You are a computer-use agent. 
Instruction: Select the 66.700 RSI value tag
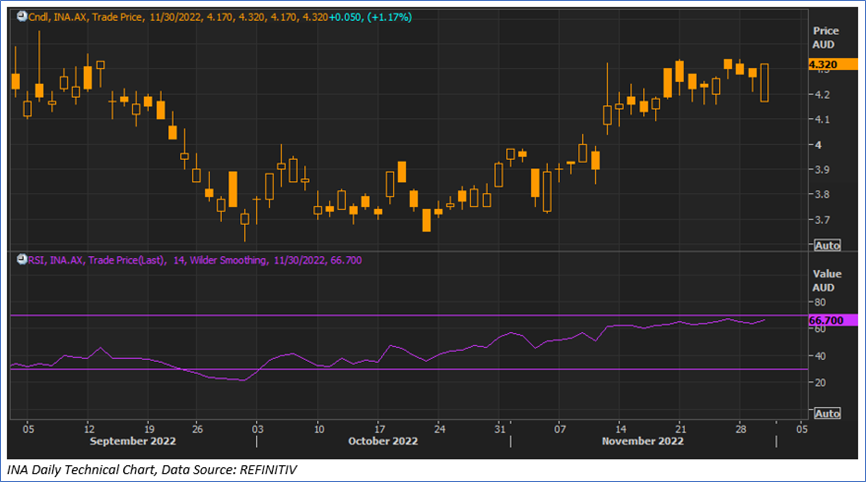point(833,320)
